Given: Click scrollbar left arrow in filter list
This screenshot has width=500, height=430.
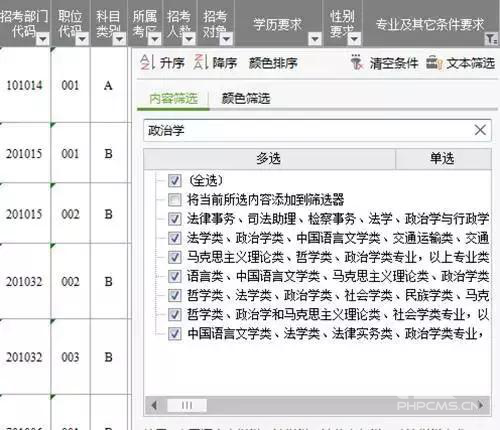Looking at the screenshot, I should [x=154, y=405].
